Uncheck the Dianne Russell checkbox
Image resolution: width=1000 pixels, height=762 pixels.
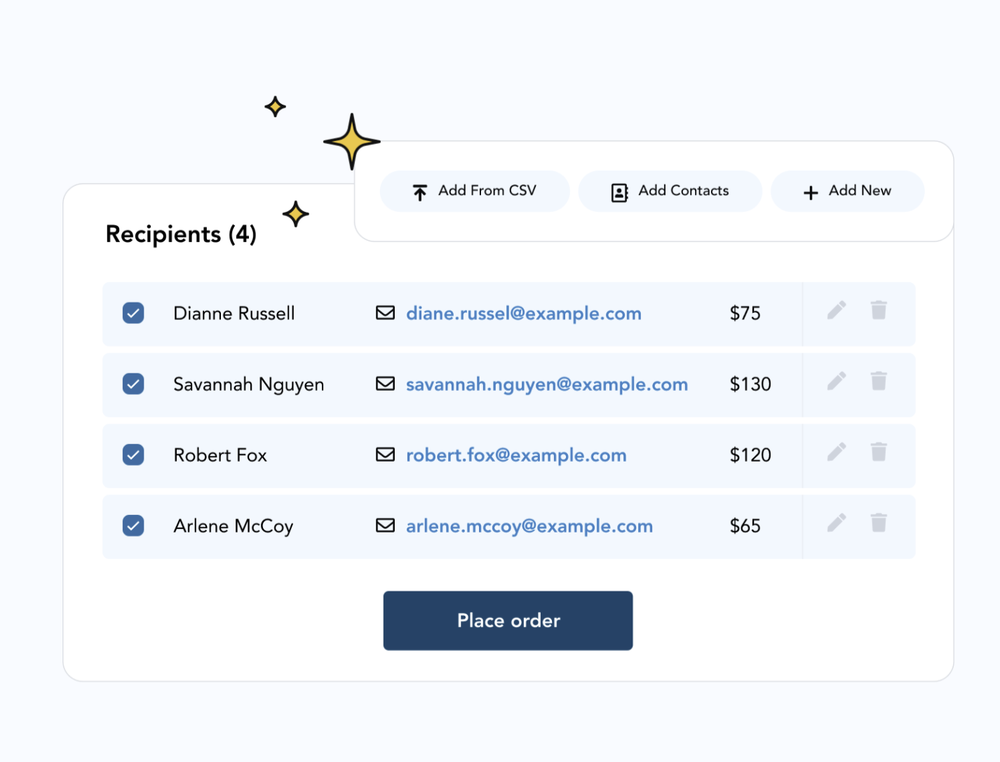click(133, 313)
